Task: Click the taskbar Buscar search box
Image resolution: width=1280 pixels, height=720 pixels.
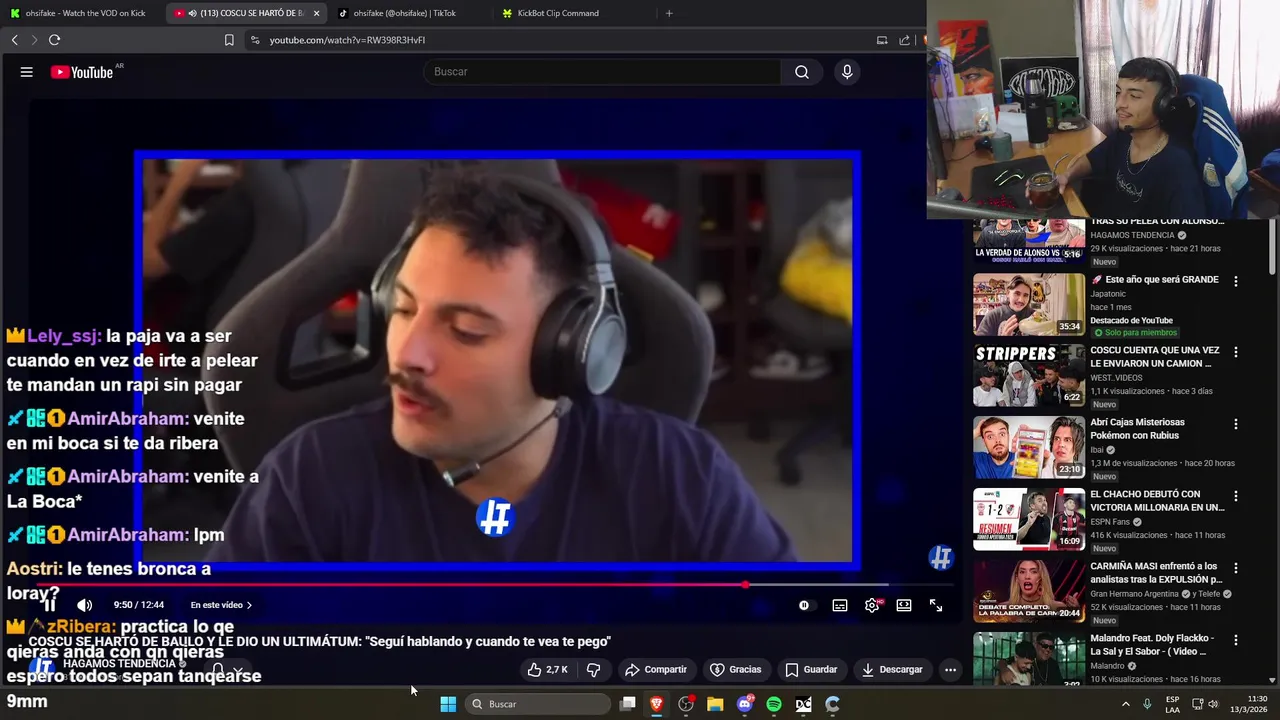Action: pos(540,704)
